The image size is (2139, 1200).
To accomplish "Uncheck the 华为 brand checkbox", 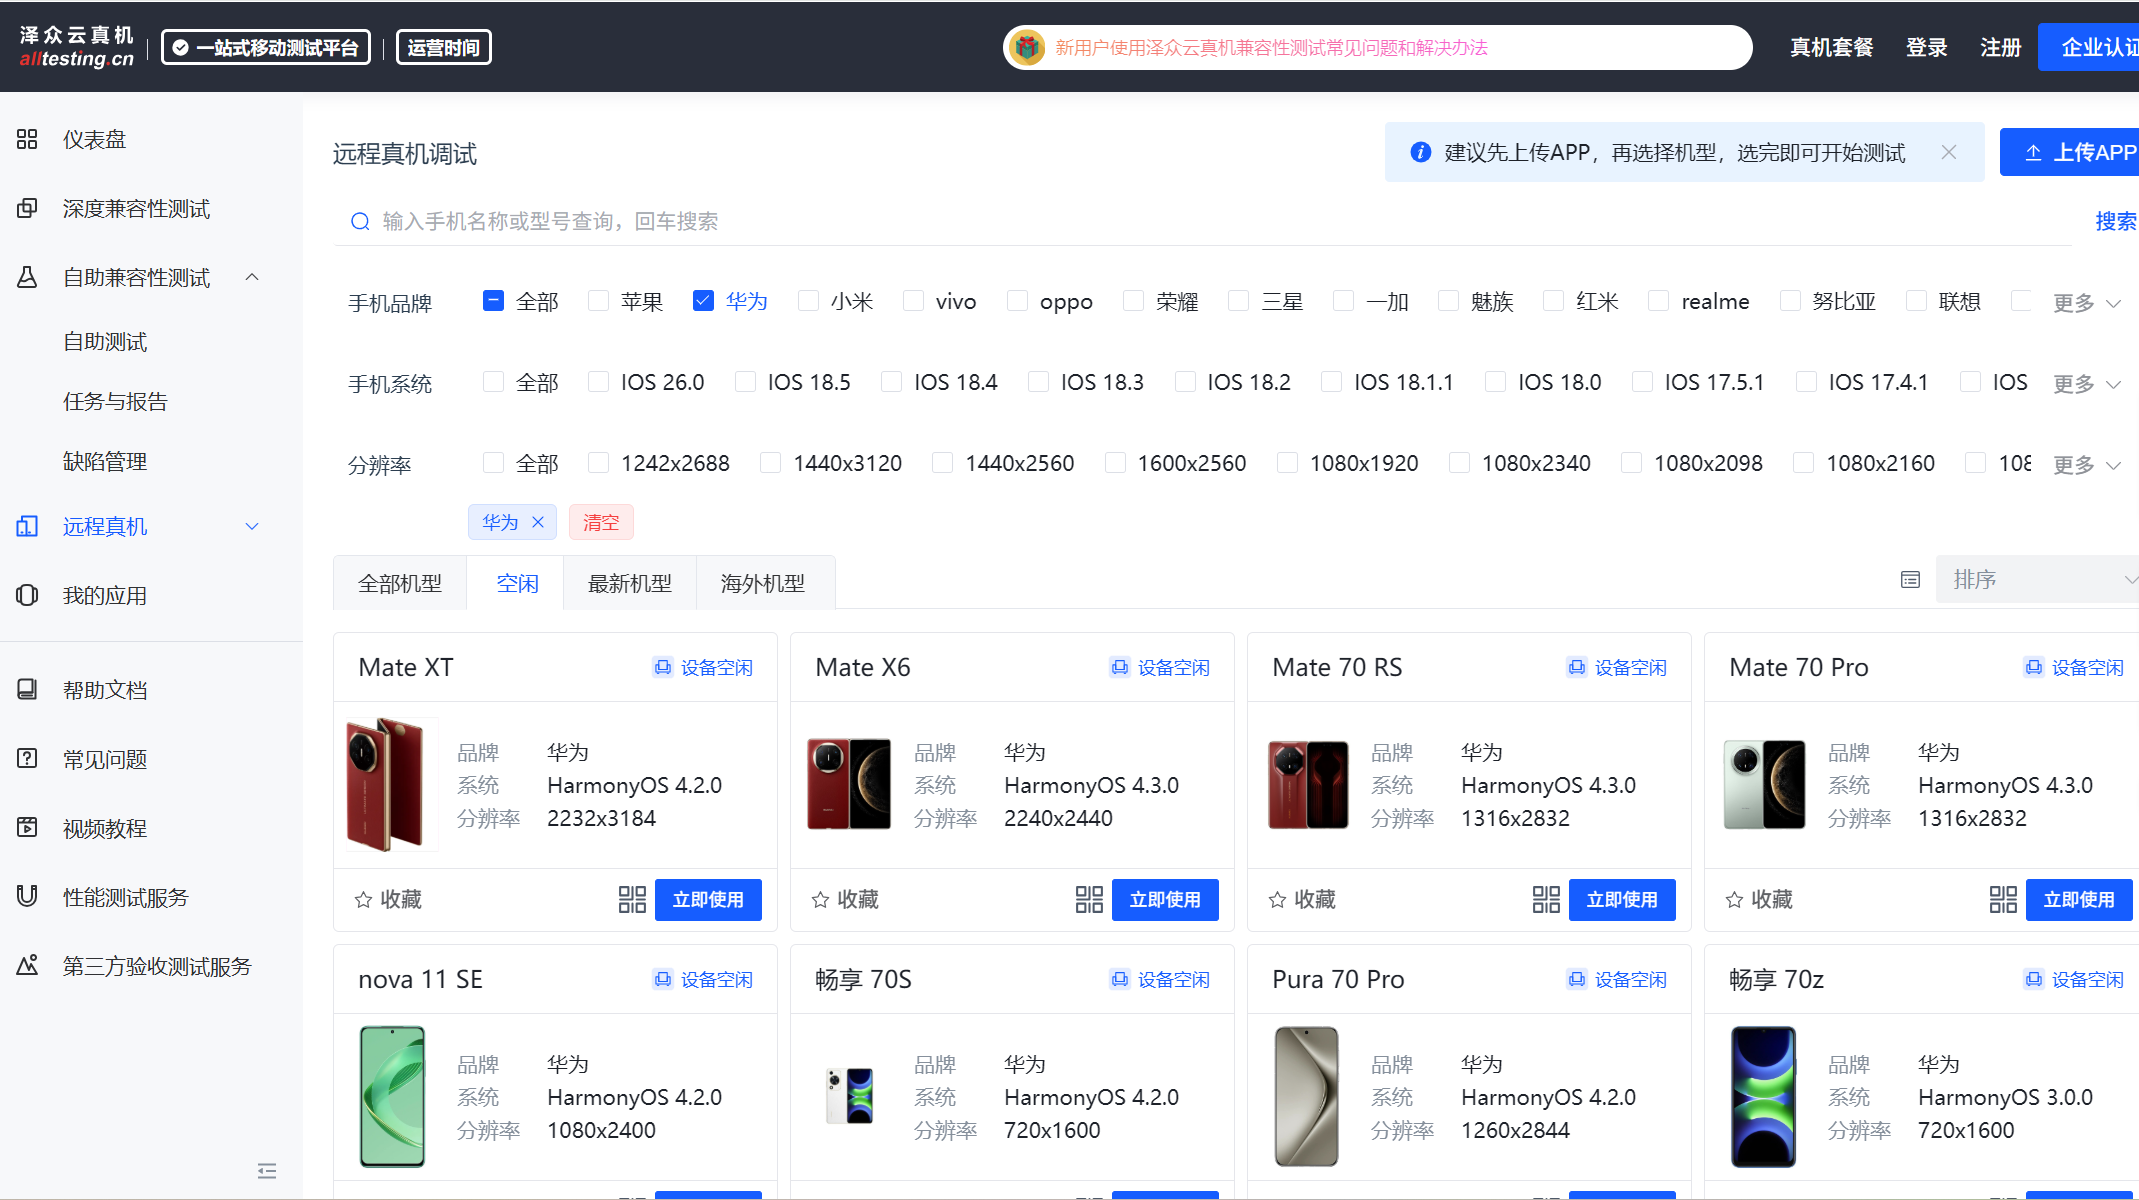I will (x=703, y=301).
